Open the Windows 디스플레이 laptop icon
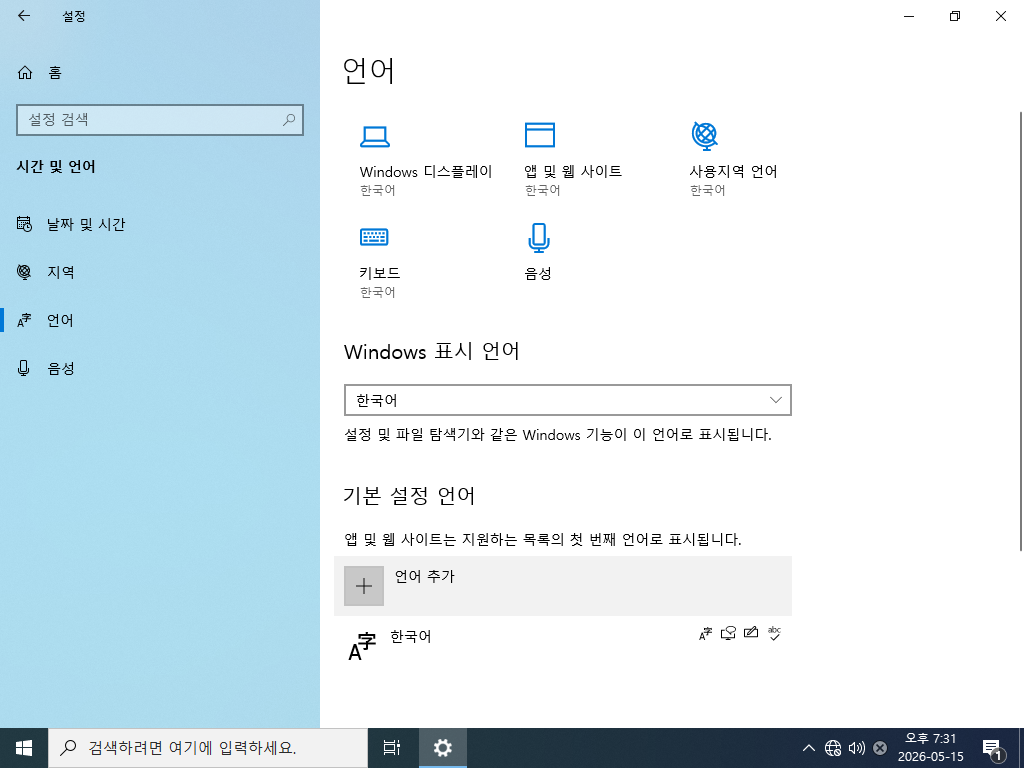Image resolution: width=1024 pixels, height=768 pixels. coord(375,136)
